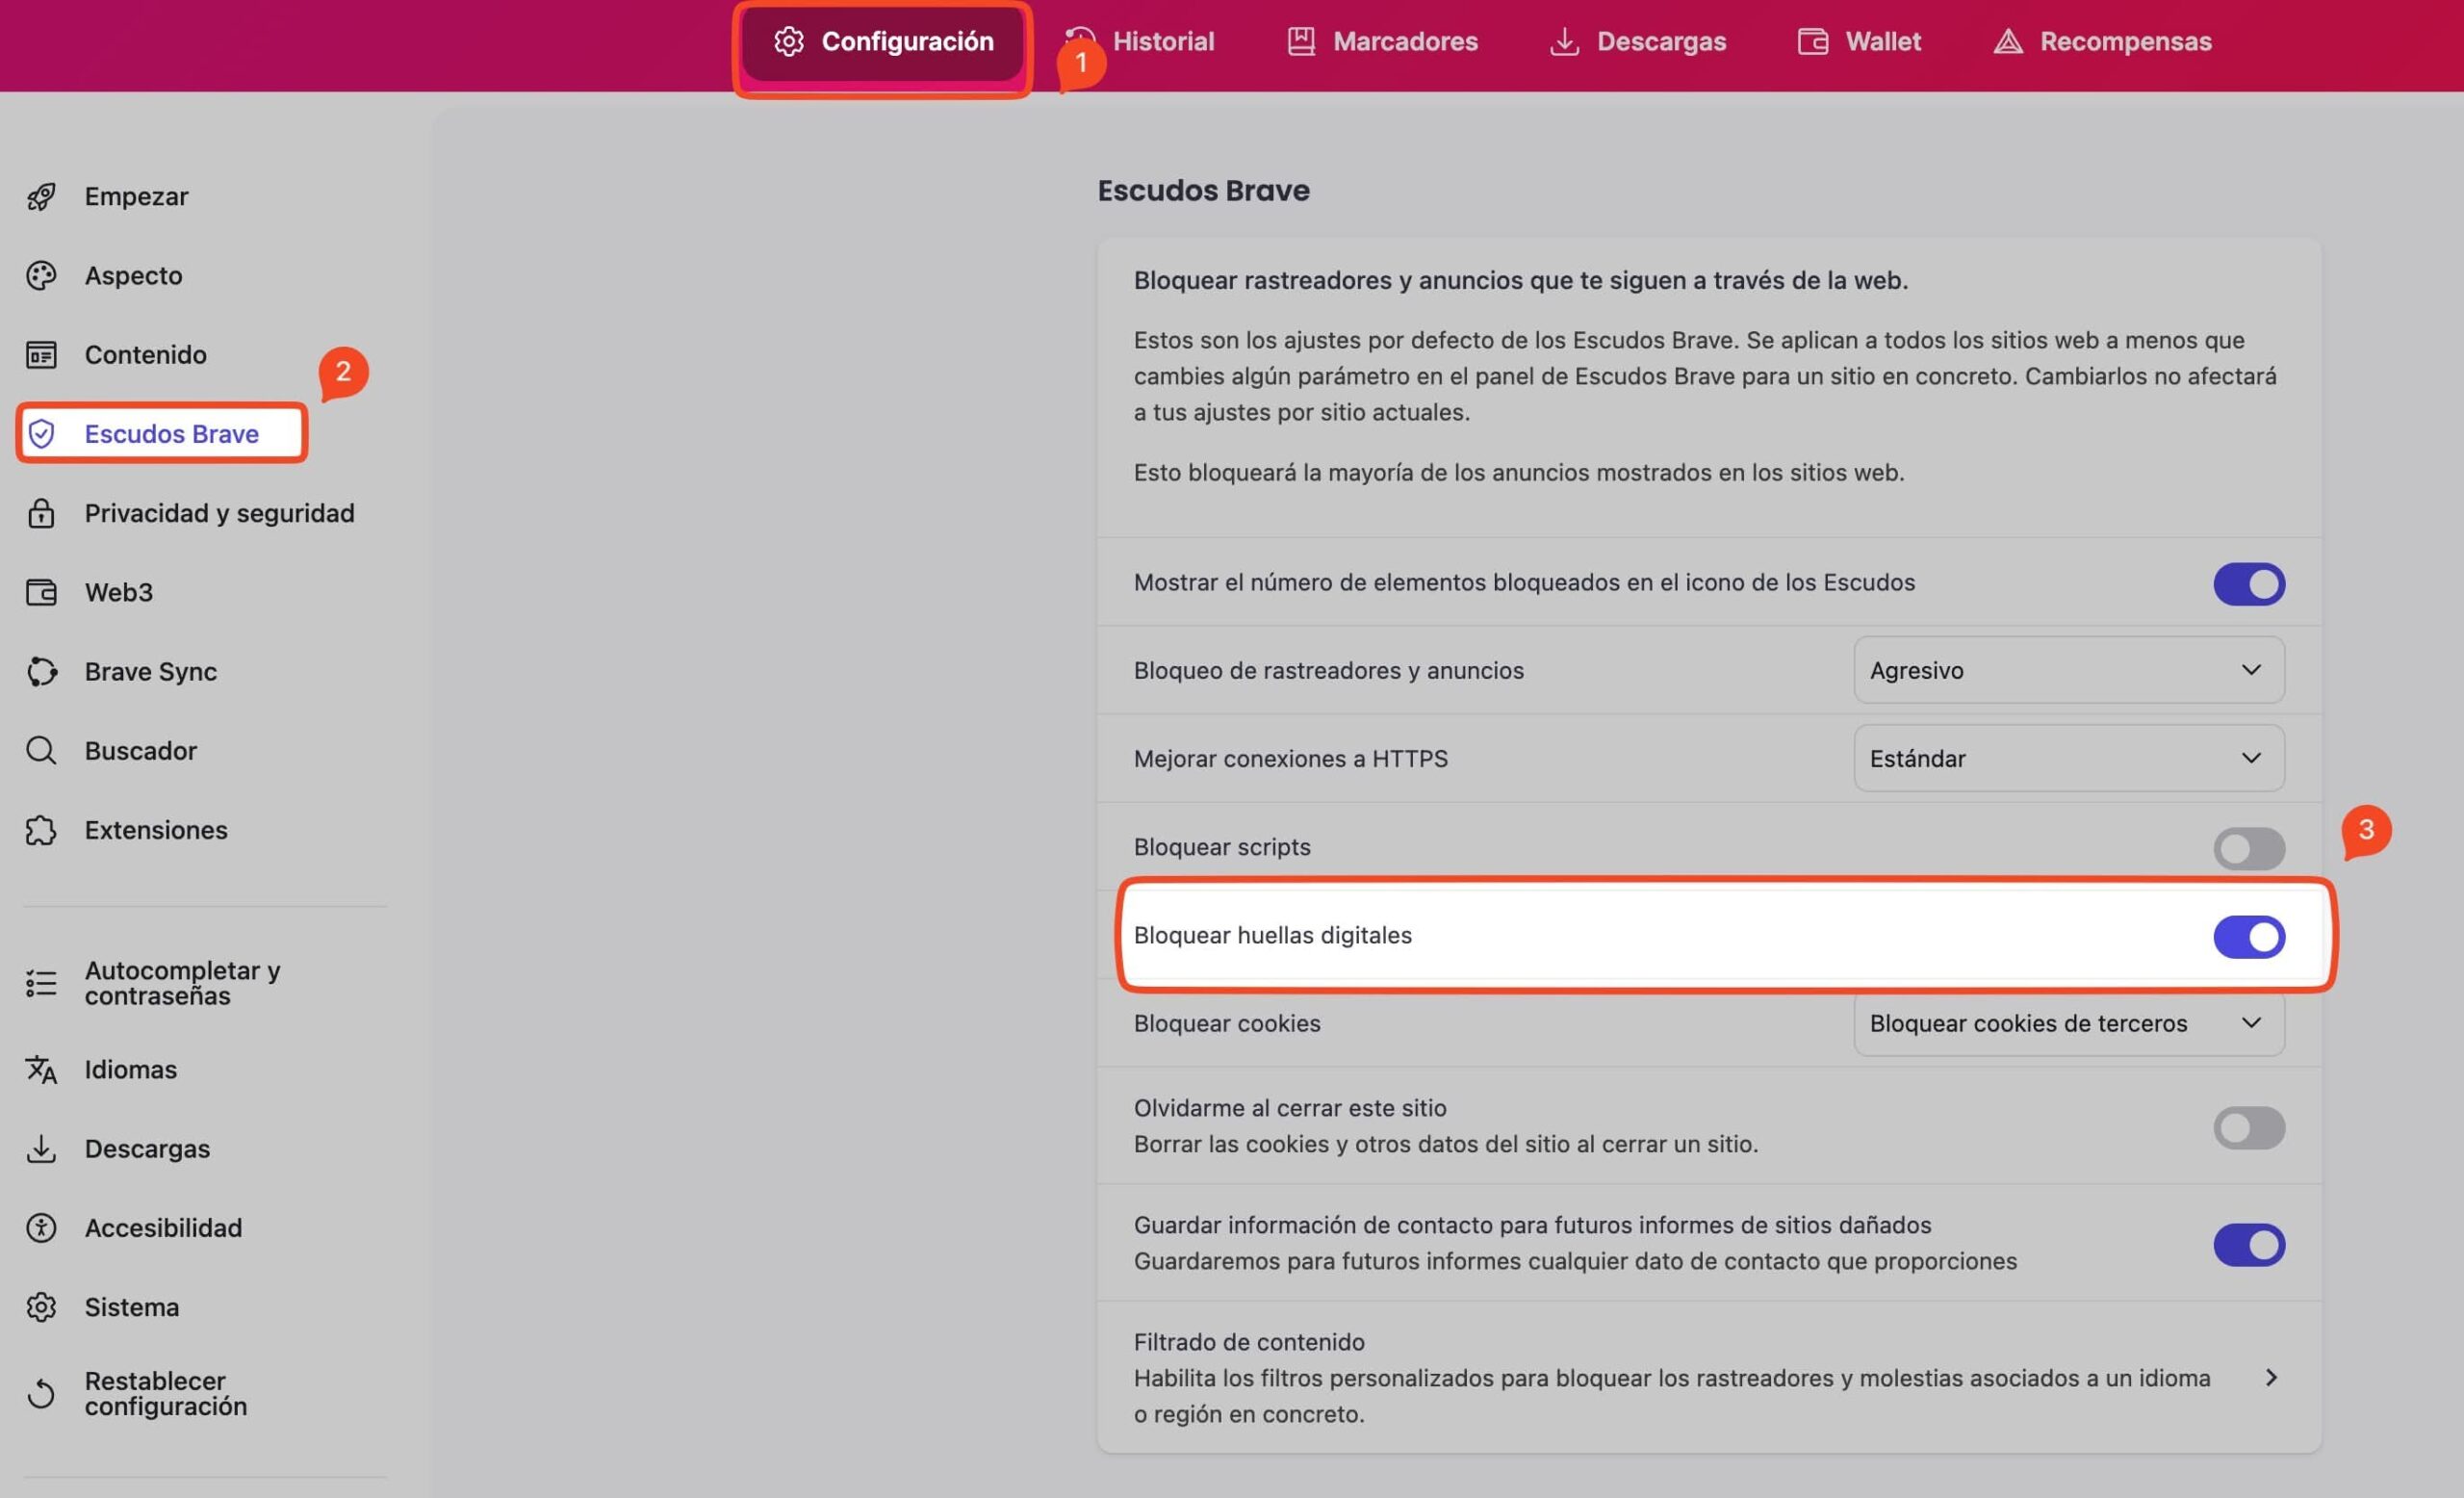
Task: Open the Recompensas tab
Action: point(2101,41)
